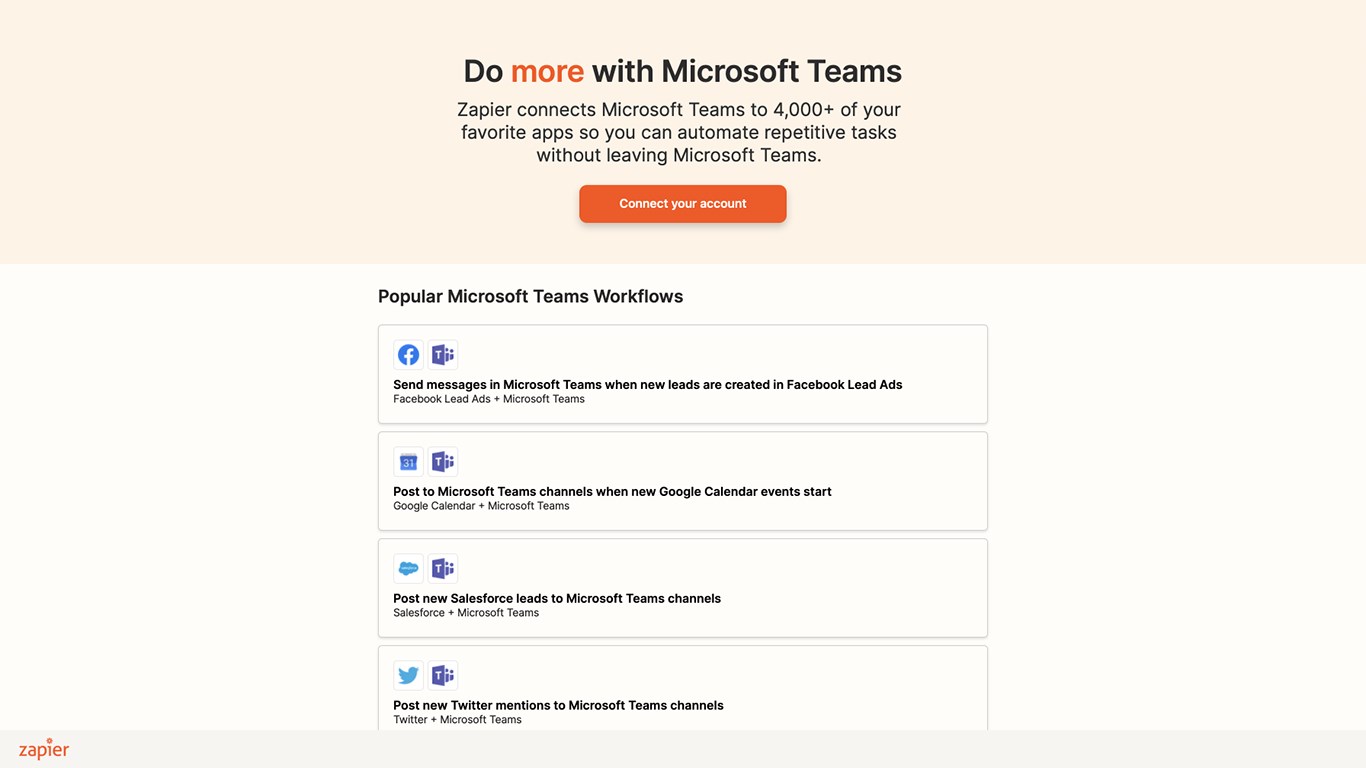Open the Facebook Lead Ads workflow title
Viewport: 1366px width, 768px height.
pyautogui.click(x=647, y=385)
